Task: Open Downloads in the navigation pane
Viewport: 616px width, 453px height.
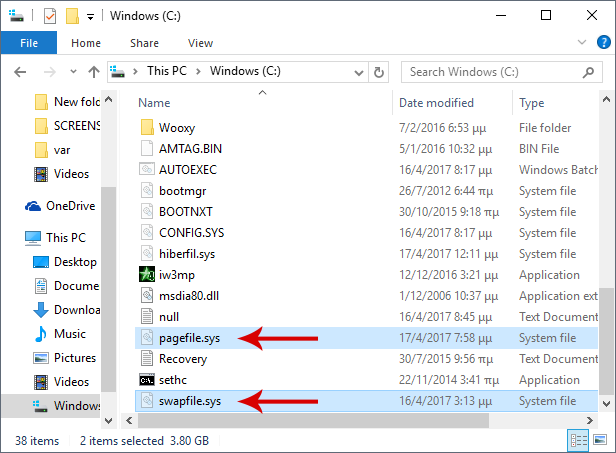Action: [x=66, y=310]
